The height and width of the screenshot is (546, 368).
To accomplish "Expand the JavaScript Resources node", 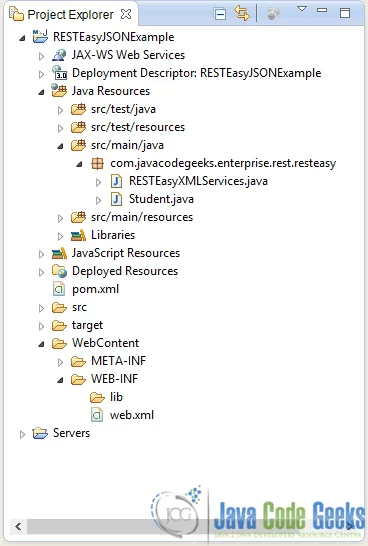I will 41,254.
